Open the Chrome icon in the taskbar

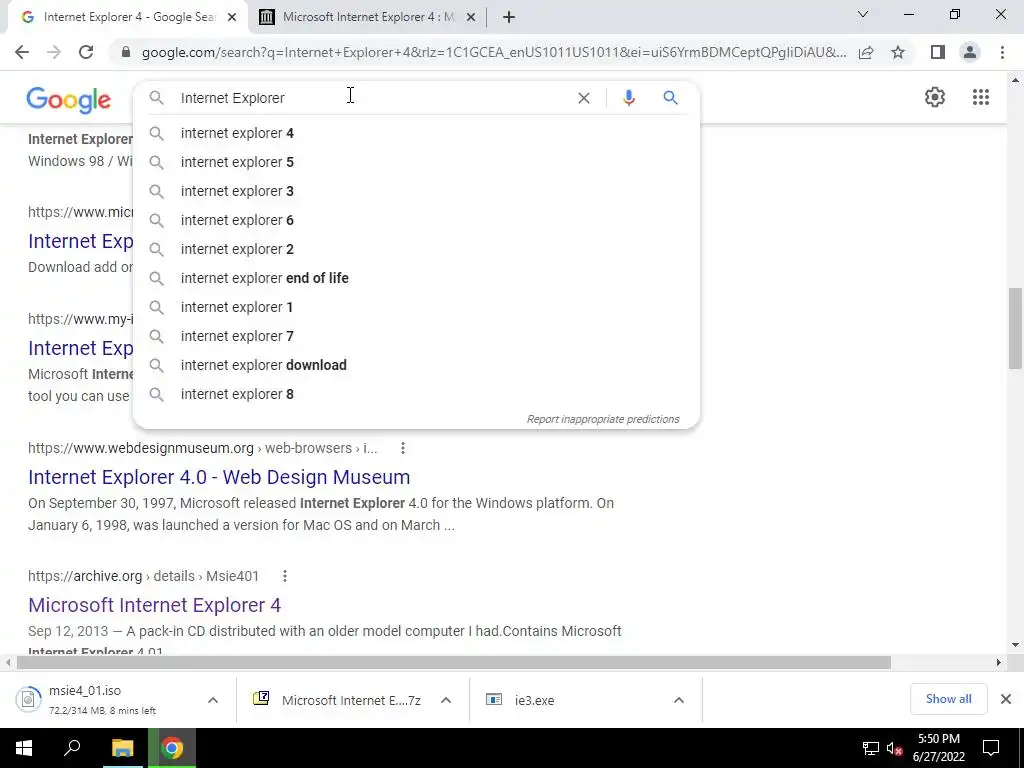tap(172, 748)
